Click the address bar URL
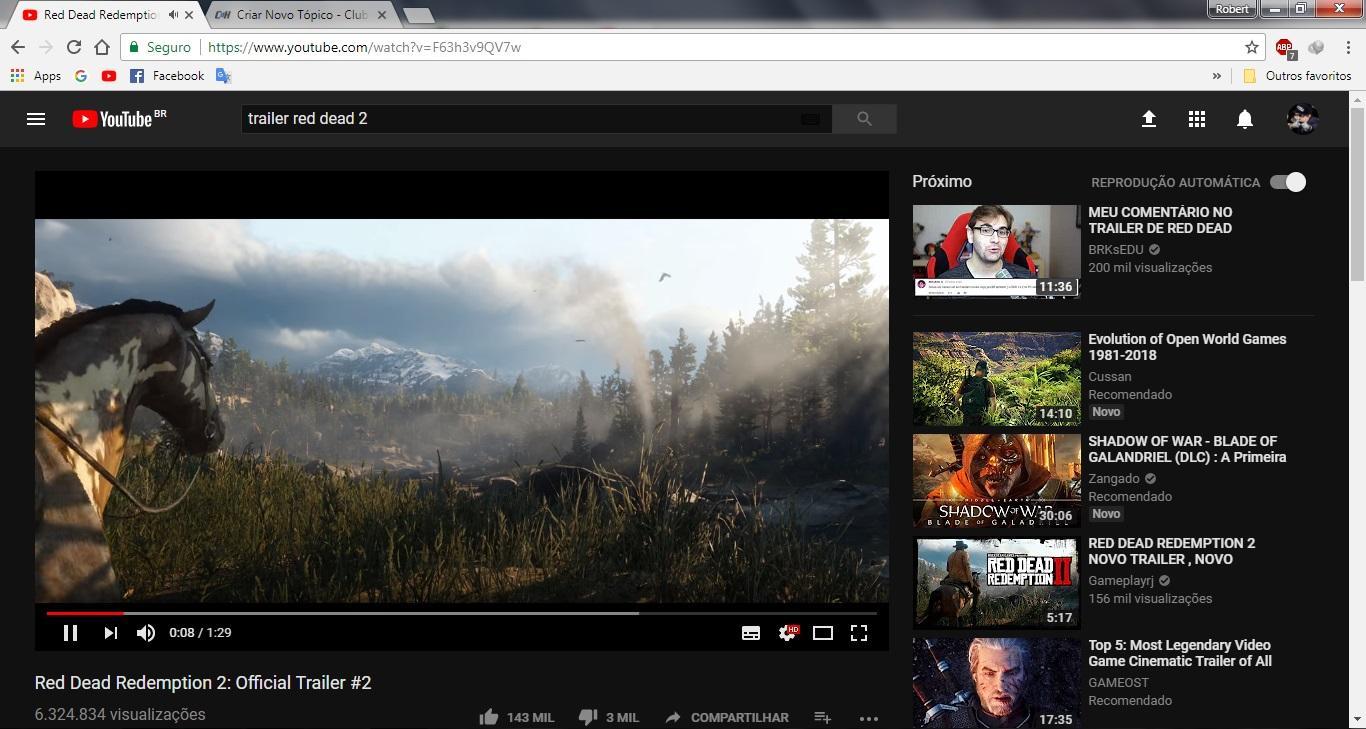Image resolution: width=1366 pixels, height=729 pixels. pyautogui.click(x=364, y=47)
